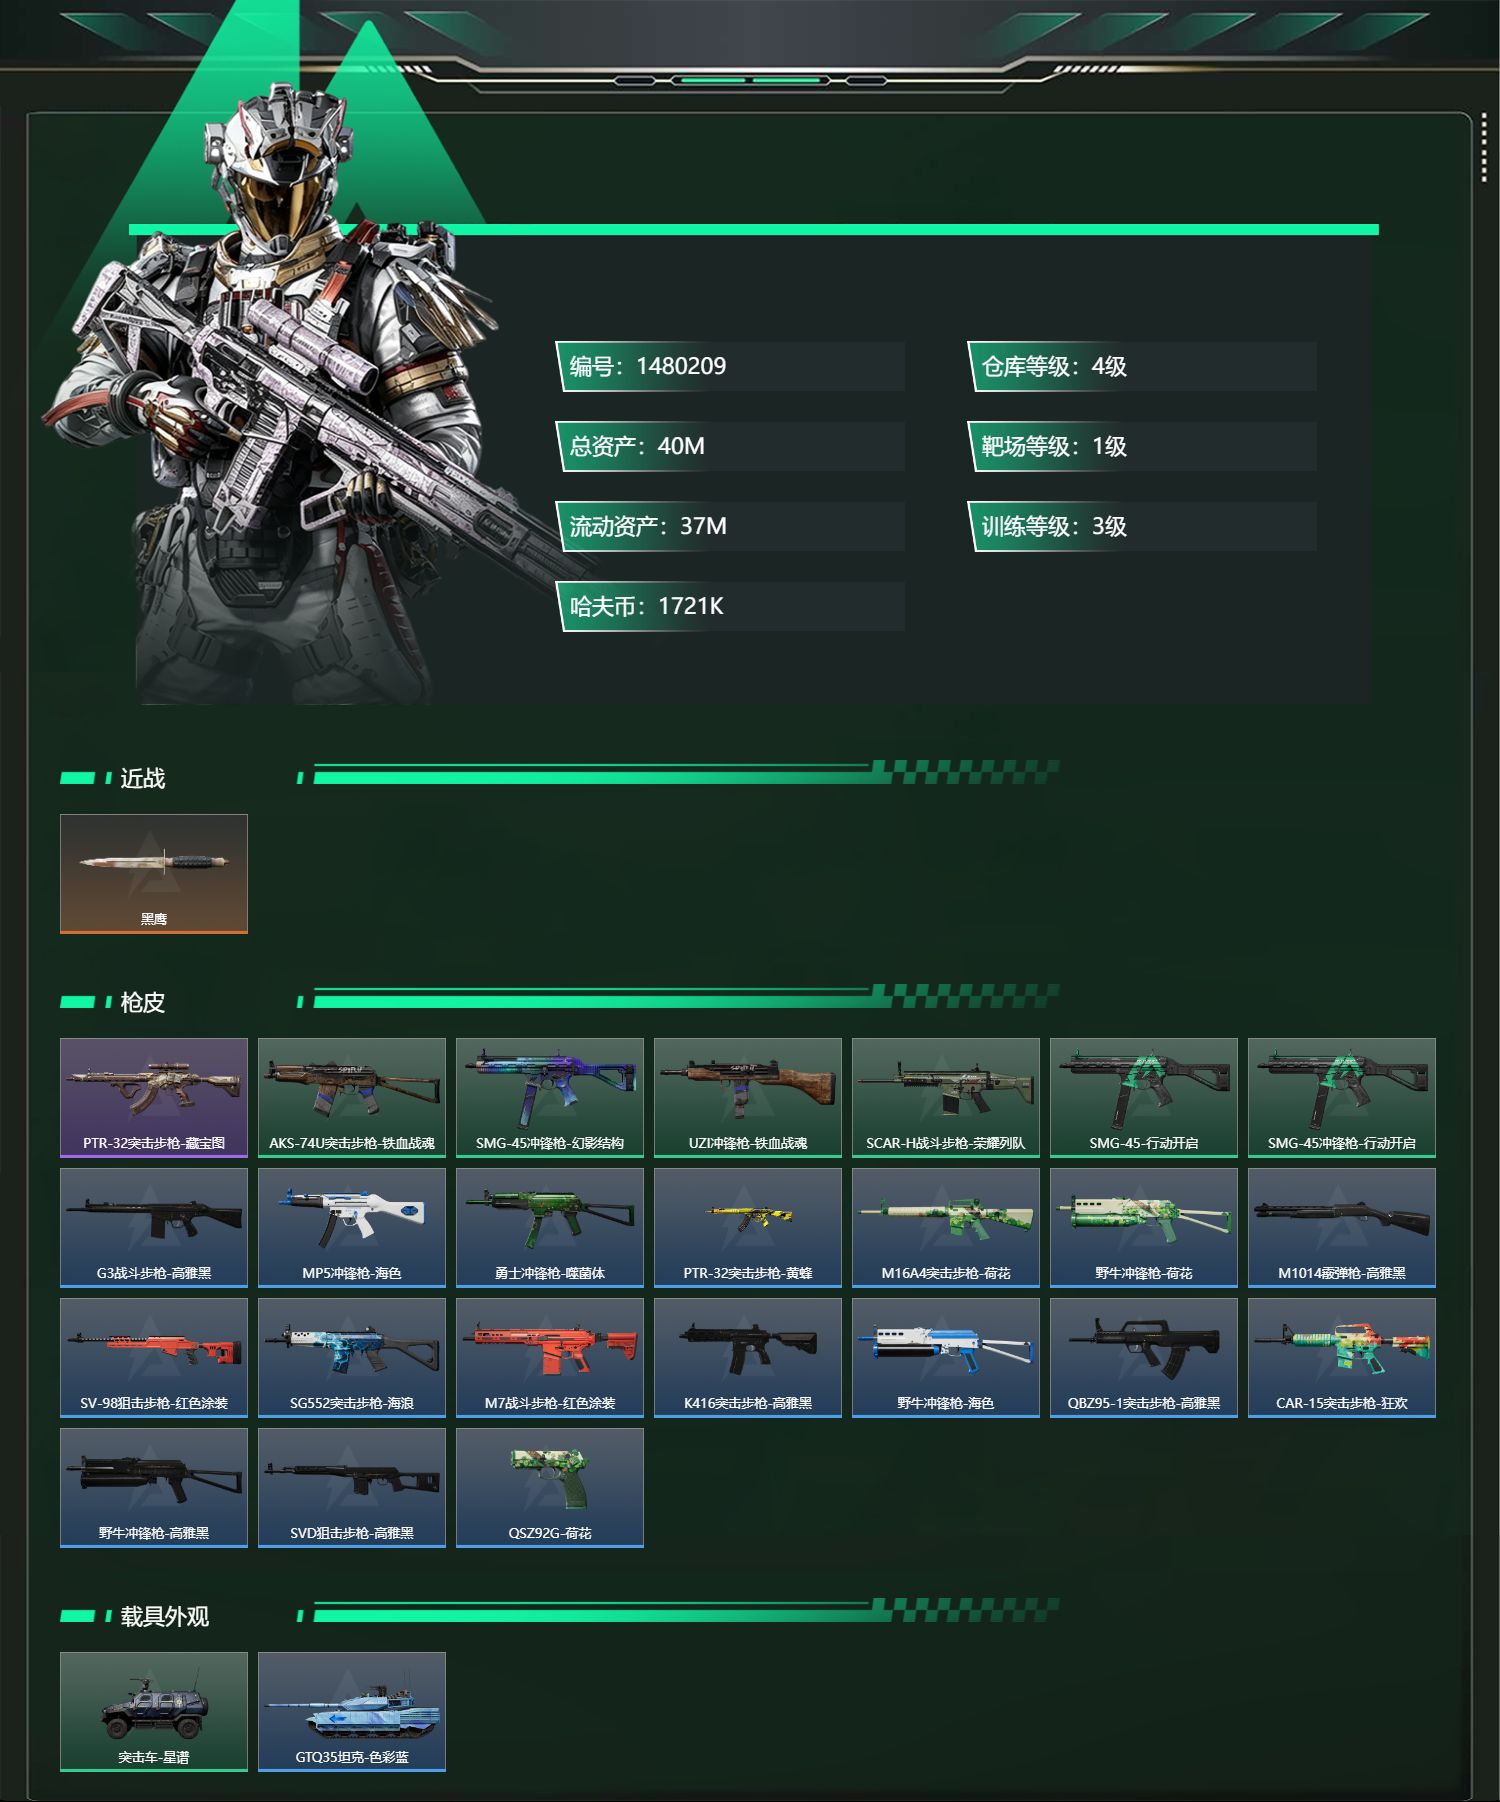Click the SG552突击步枪-海浪 skin card
This screenshot has width=1500, height=1802.
coord(352,1358)
